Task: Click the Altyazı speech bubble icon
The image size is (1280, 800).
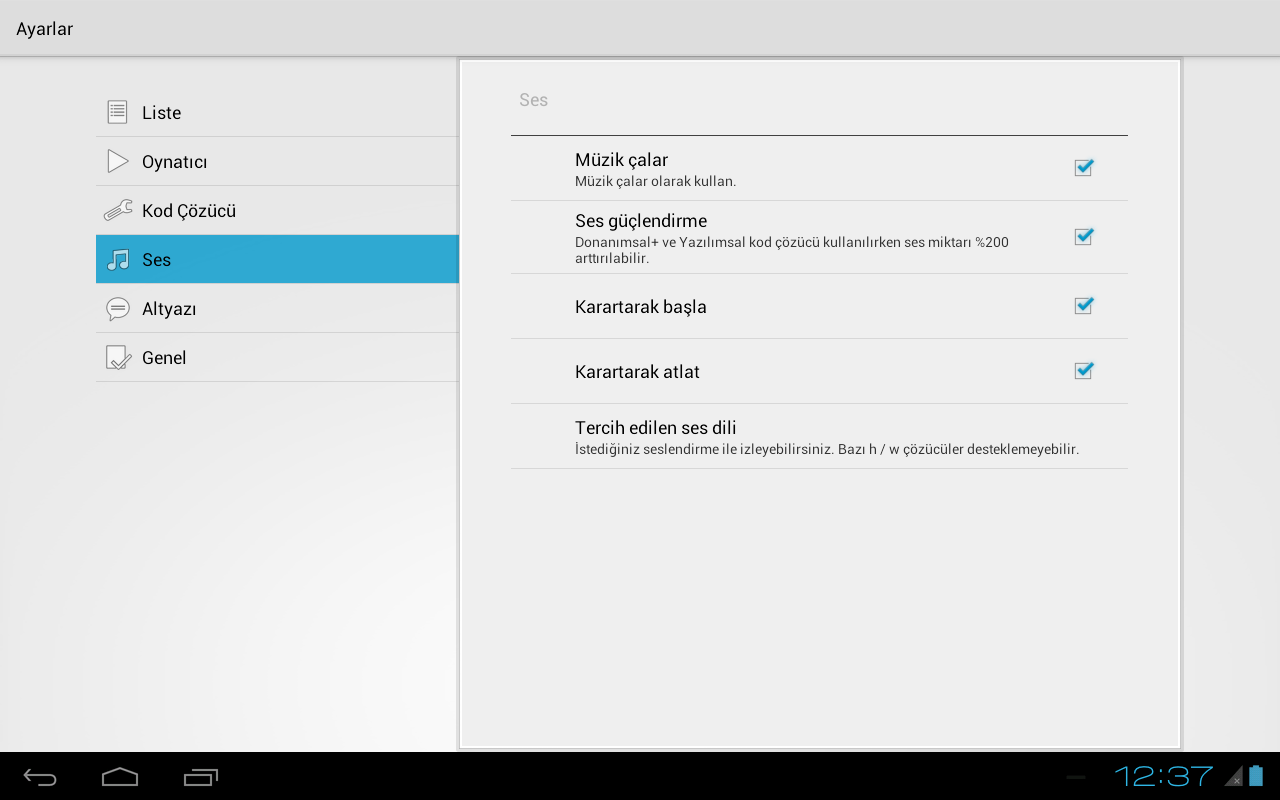Action: pos(118,308)
